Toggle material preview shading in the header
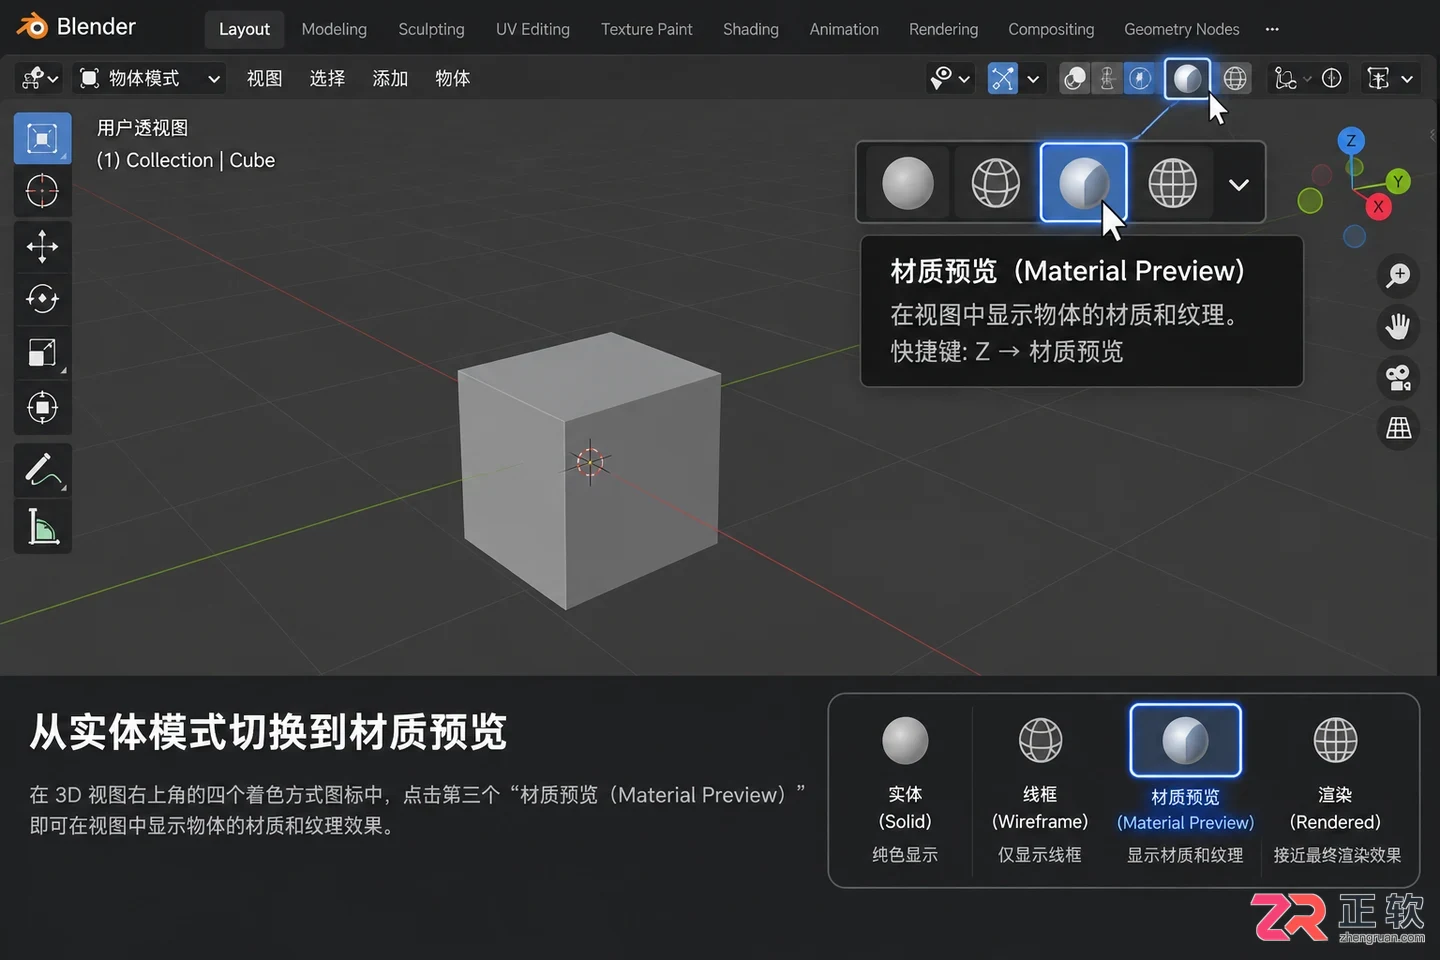The width and height of the screenshot is (1440, 960). pos(1187,78)
